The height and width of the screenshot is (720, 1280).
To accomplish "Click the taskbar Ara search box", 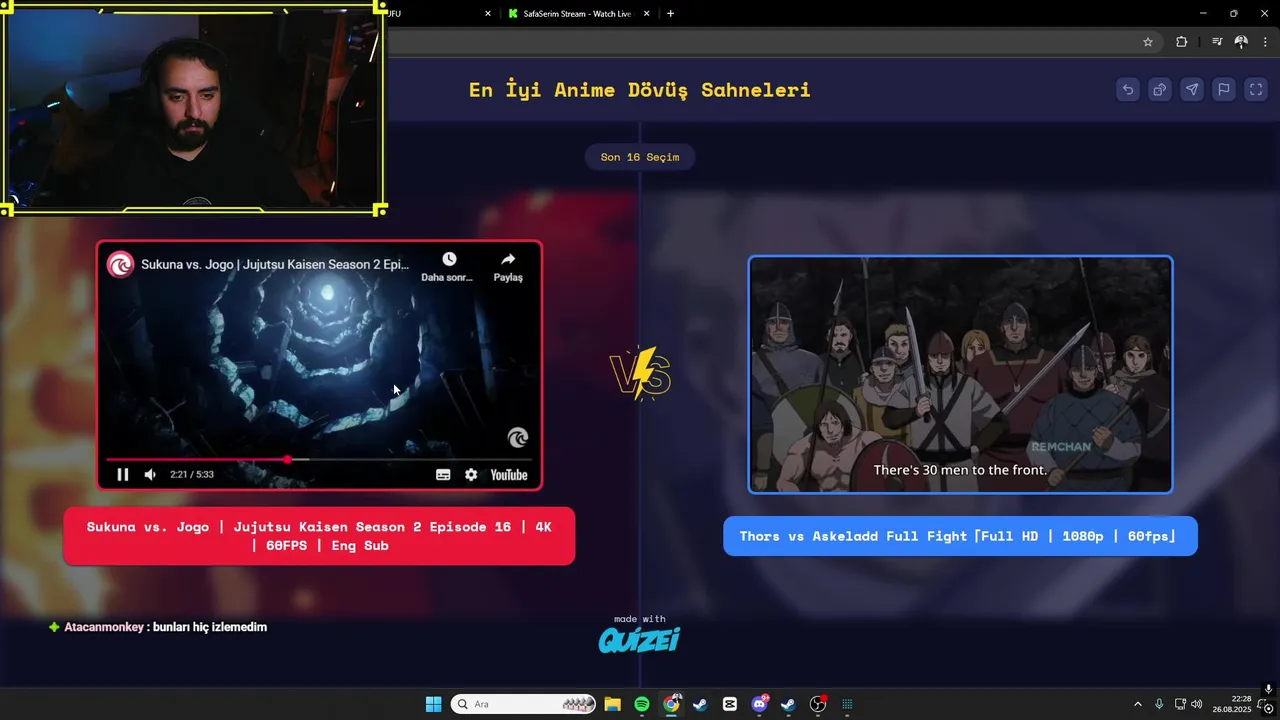I will (523, 704).
